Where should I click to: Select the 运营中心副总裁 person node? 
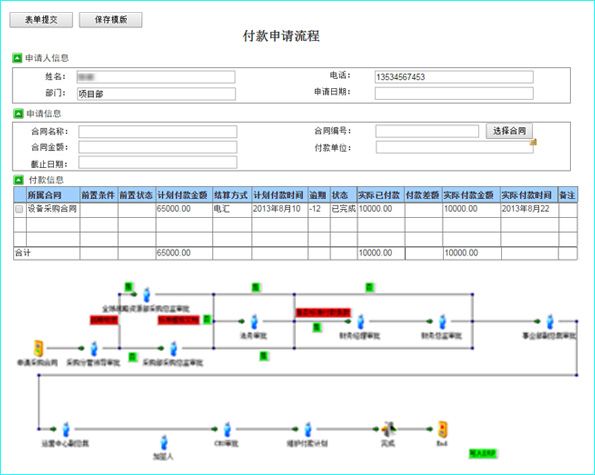[66, 429]
